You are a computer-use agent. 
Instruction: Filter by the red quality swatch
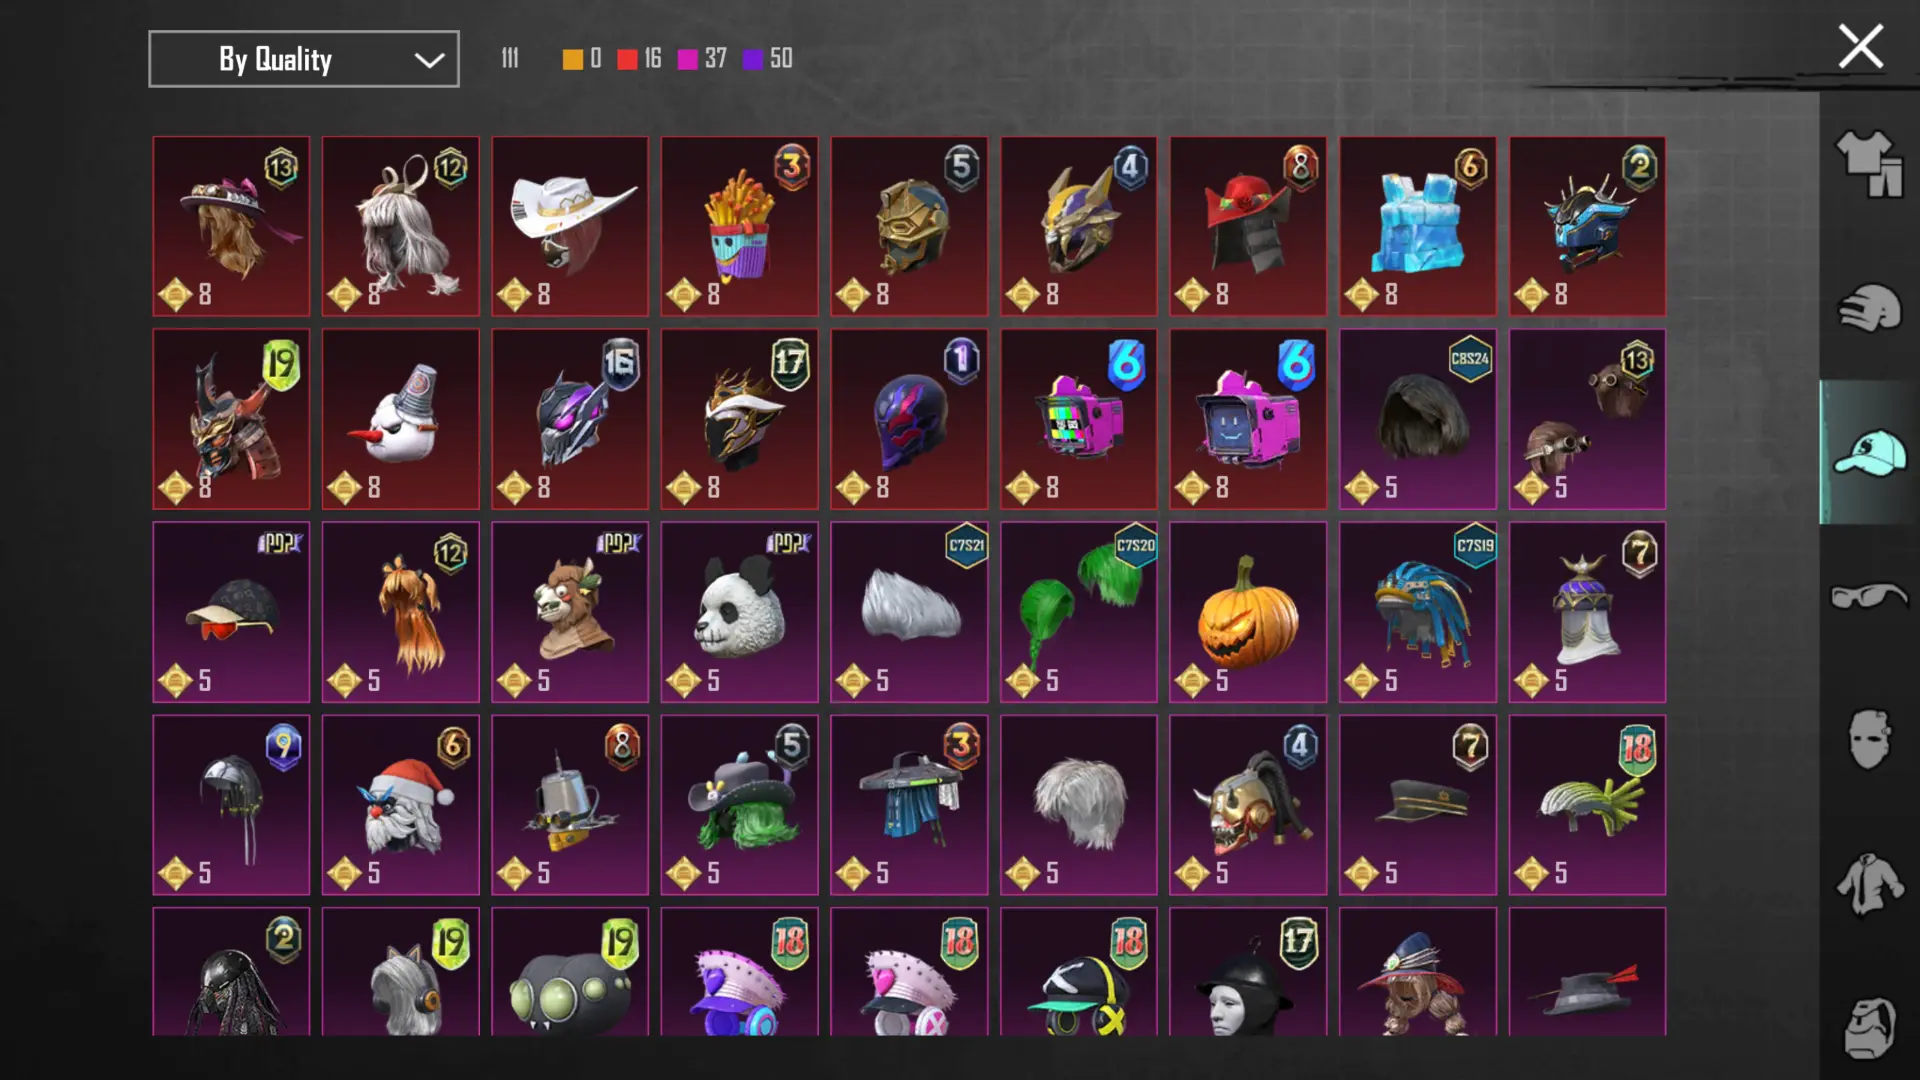pos(627,59)
